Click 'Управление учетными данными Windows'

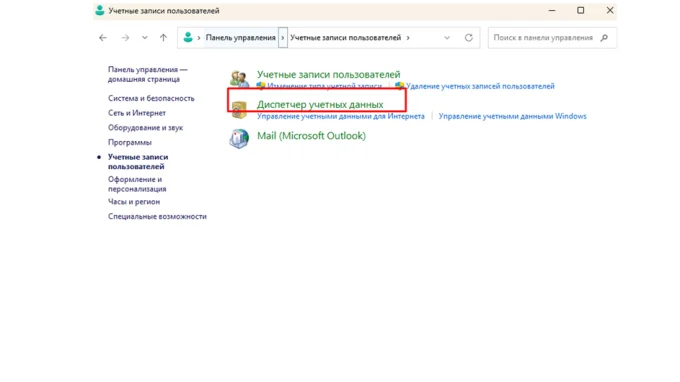click(x=512, y=116)
